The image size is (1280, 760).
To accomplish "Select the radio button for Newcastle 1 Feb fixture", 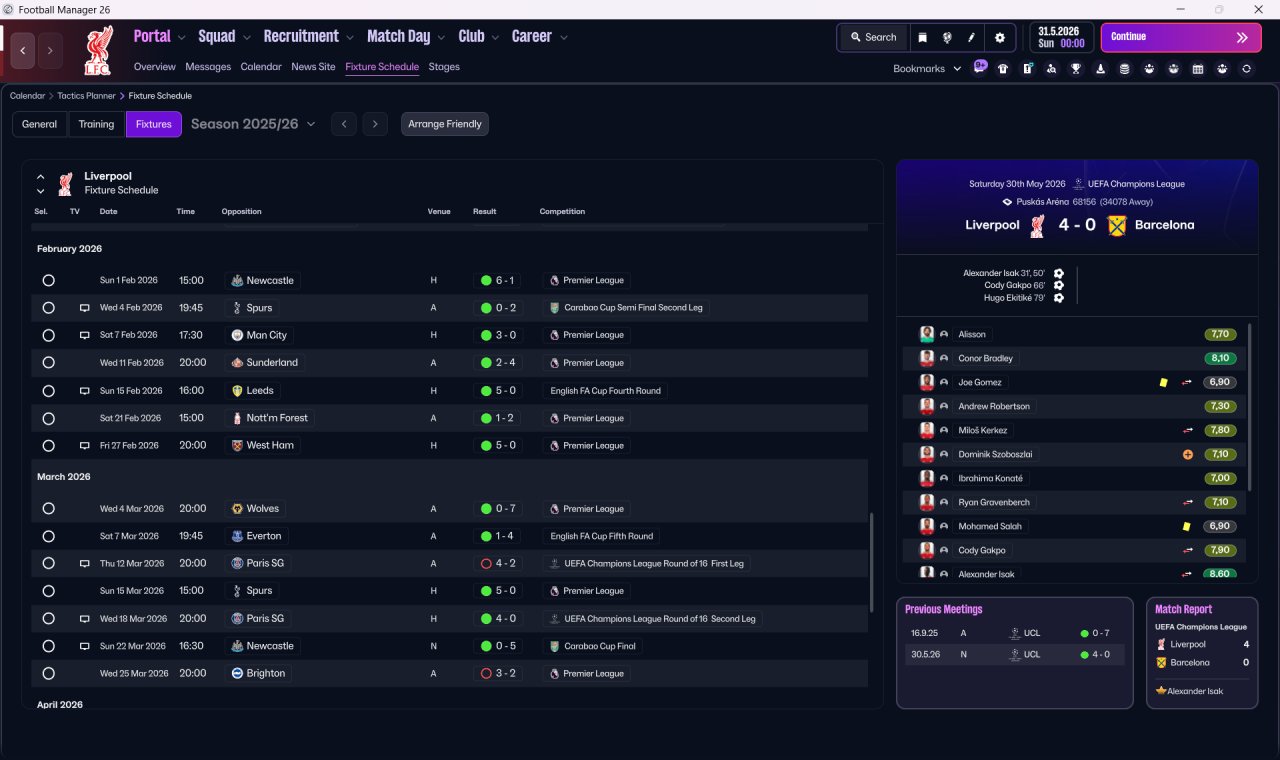I will coord(48,281).
